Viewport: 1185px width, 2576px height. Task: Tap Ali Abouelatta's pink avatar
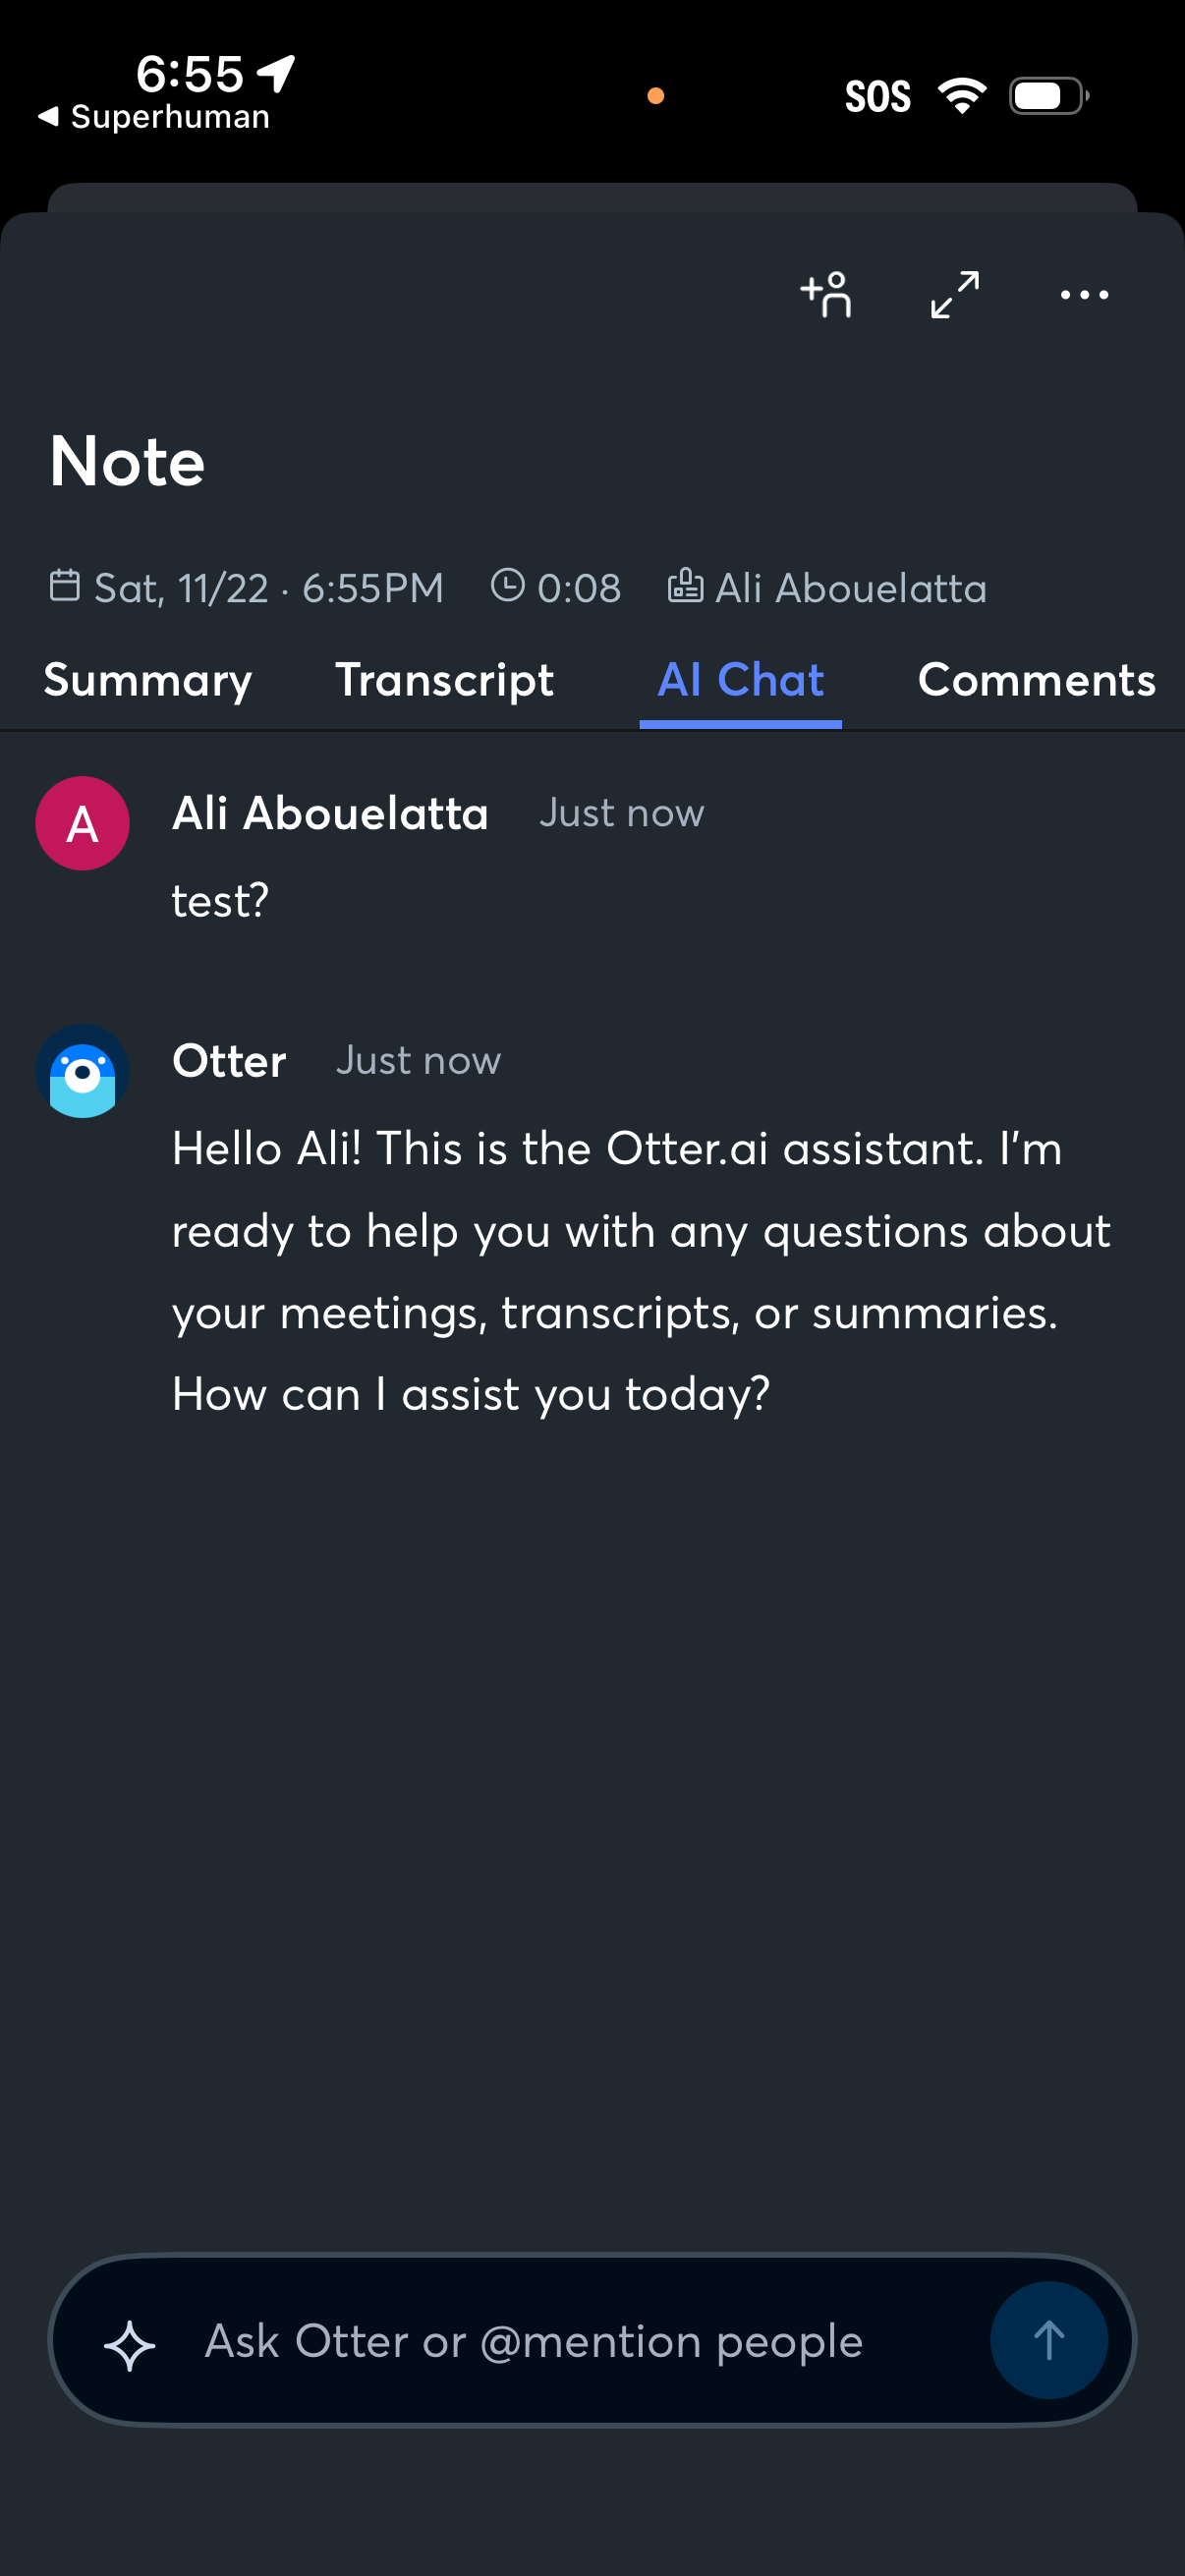point(83,823)
